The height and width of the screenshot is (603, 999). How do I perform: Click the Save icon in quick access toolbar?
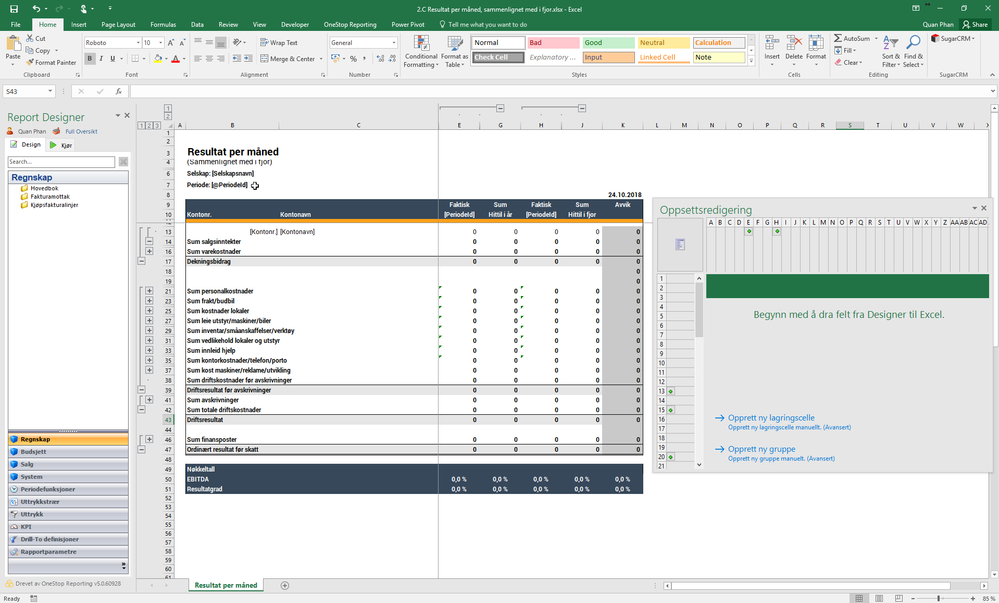pos(14,9)
